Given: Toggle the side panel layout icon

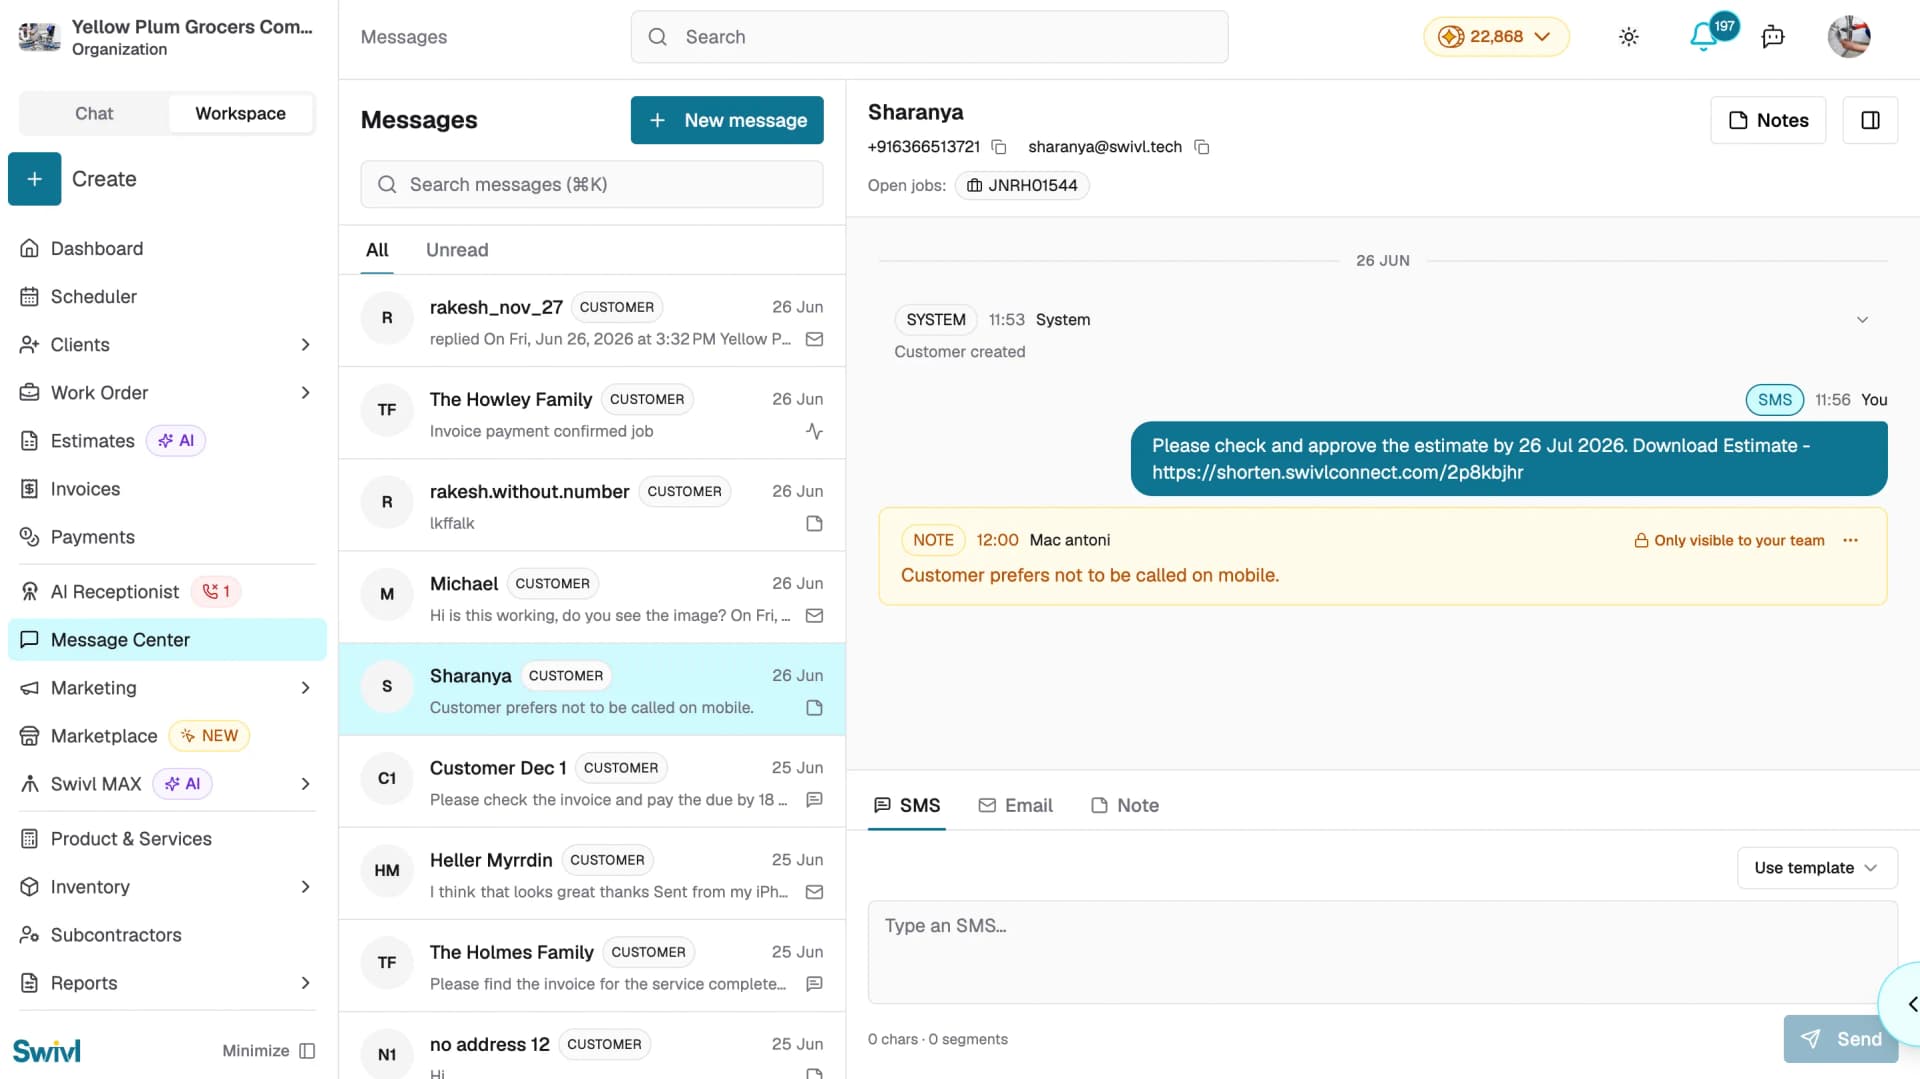Looking at the screenshot, I should point(1870,120).
